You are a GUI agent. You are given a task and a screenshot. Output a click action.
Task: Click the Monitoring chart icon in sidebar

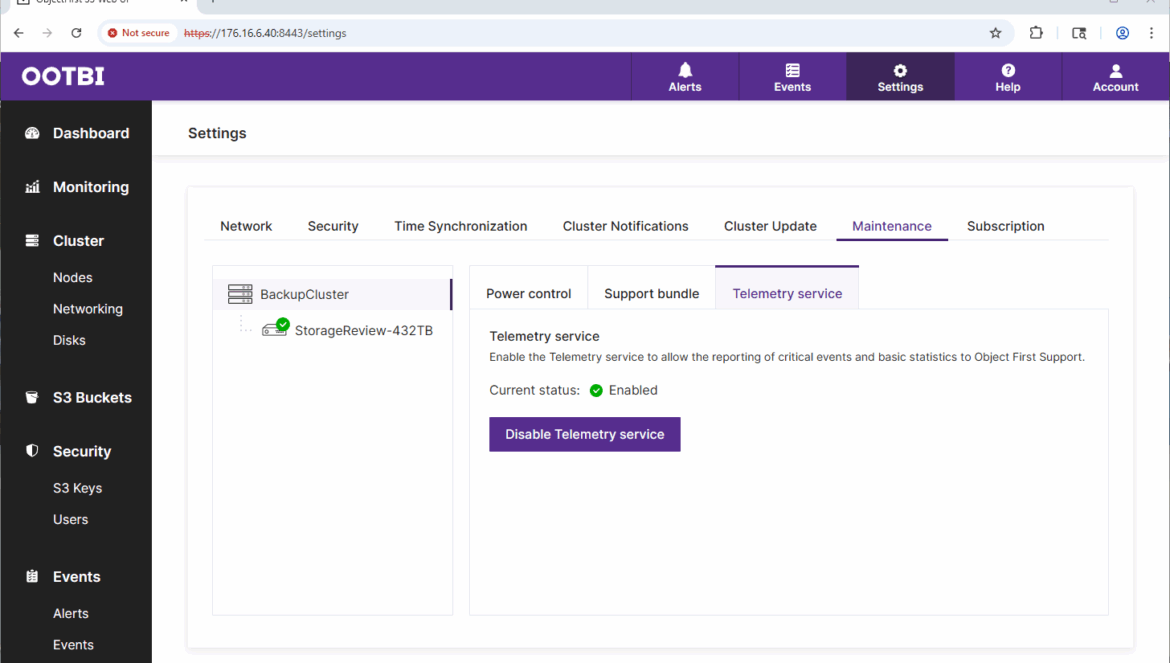pyautogui.click(x=32, y=187)
